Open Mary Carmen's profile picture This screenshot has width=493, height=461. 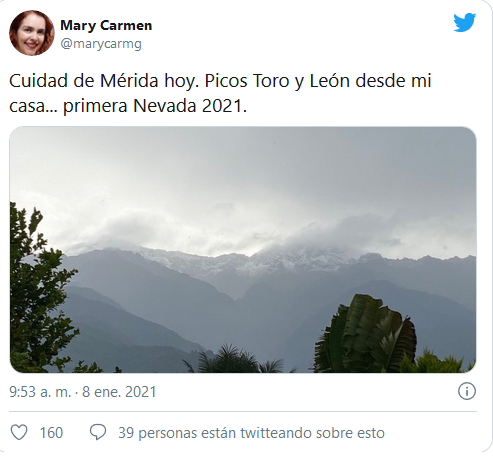(x=32, y=33)
